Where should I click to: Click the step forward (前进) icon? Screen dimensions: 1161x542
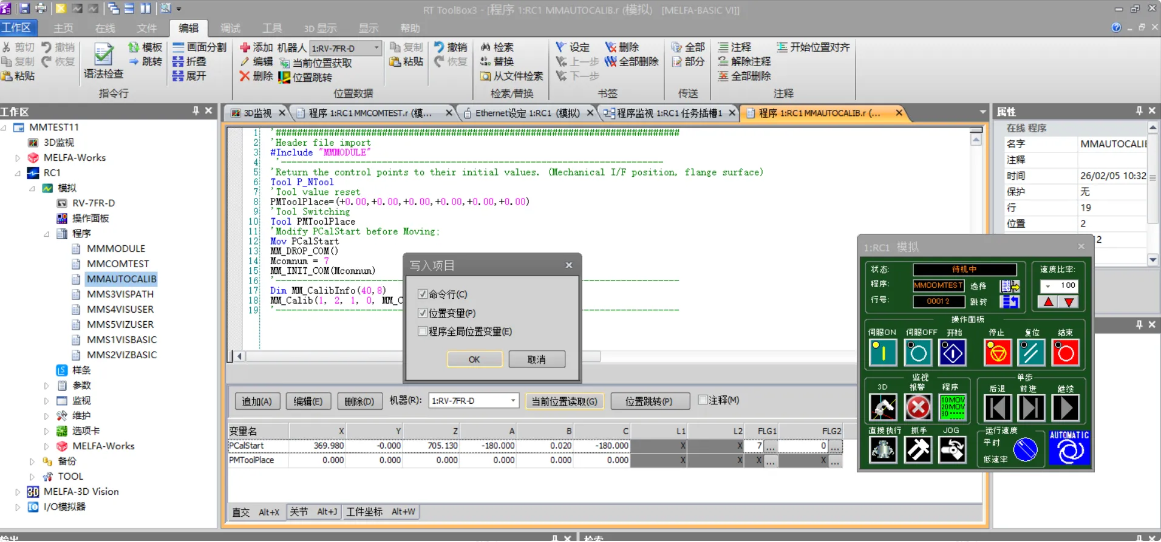[x=1031, y=407]
